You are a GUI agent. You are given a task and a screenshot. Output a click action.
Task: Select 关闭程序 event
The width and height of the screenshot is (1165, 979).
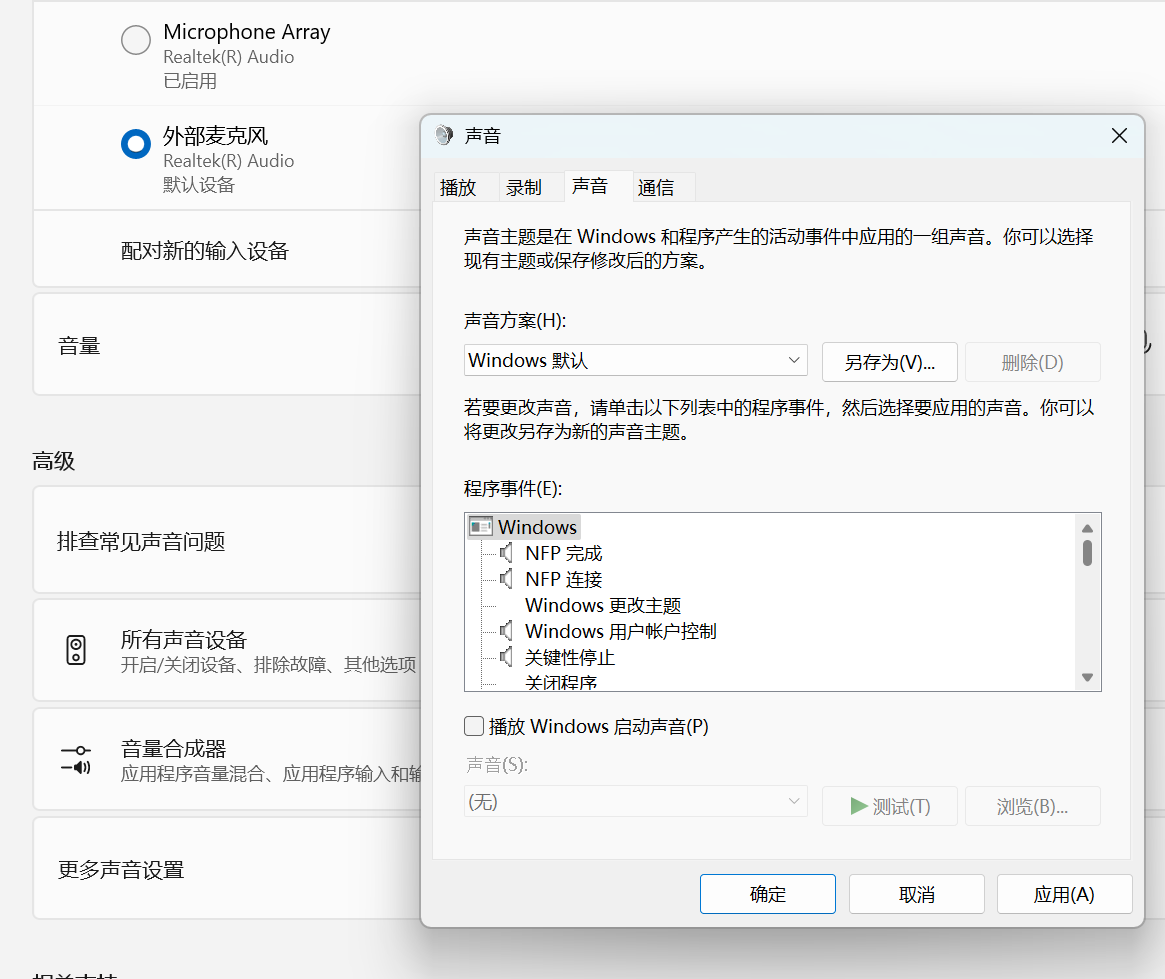point(561,682)
